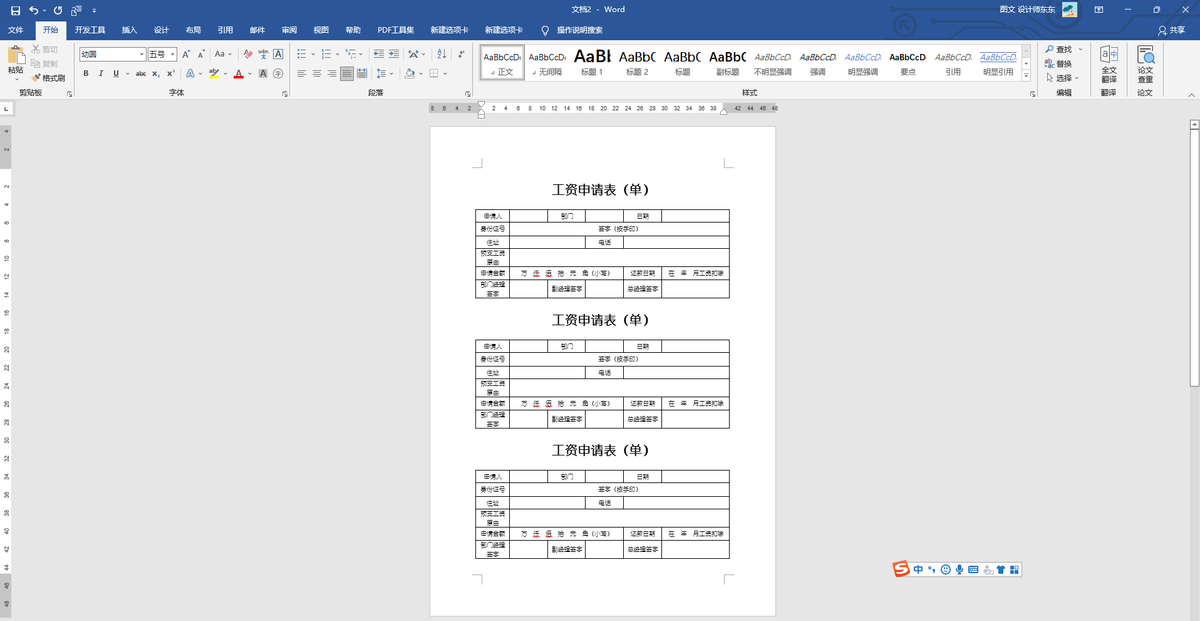The image size is (1200, 621).
Task: Center-align the paragraph text
Action: (x=317, y=73)
